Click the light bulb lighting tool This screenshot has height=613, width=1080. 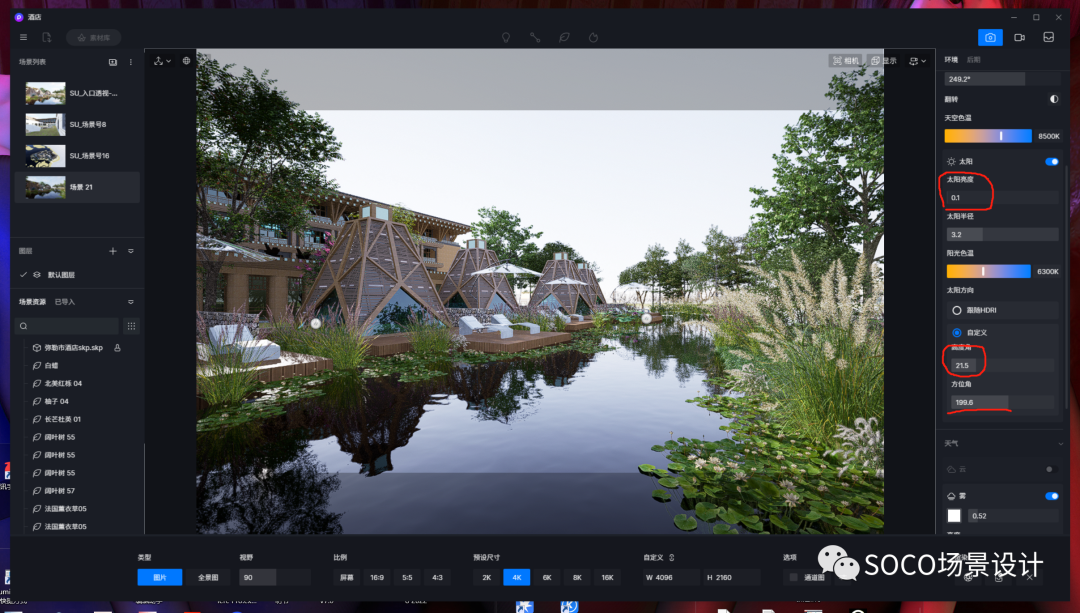coord(506,37)
